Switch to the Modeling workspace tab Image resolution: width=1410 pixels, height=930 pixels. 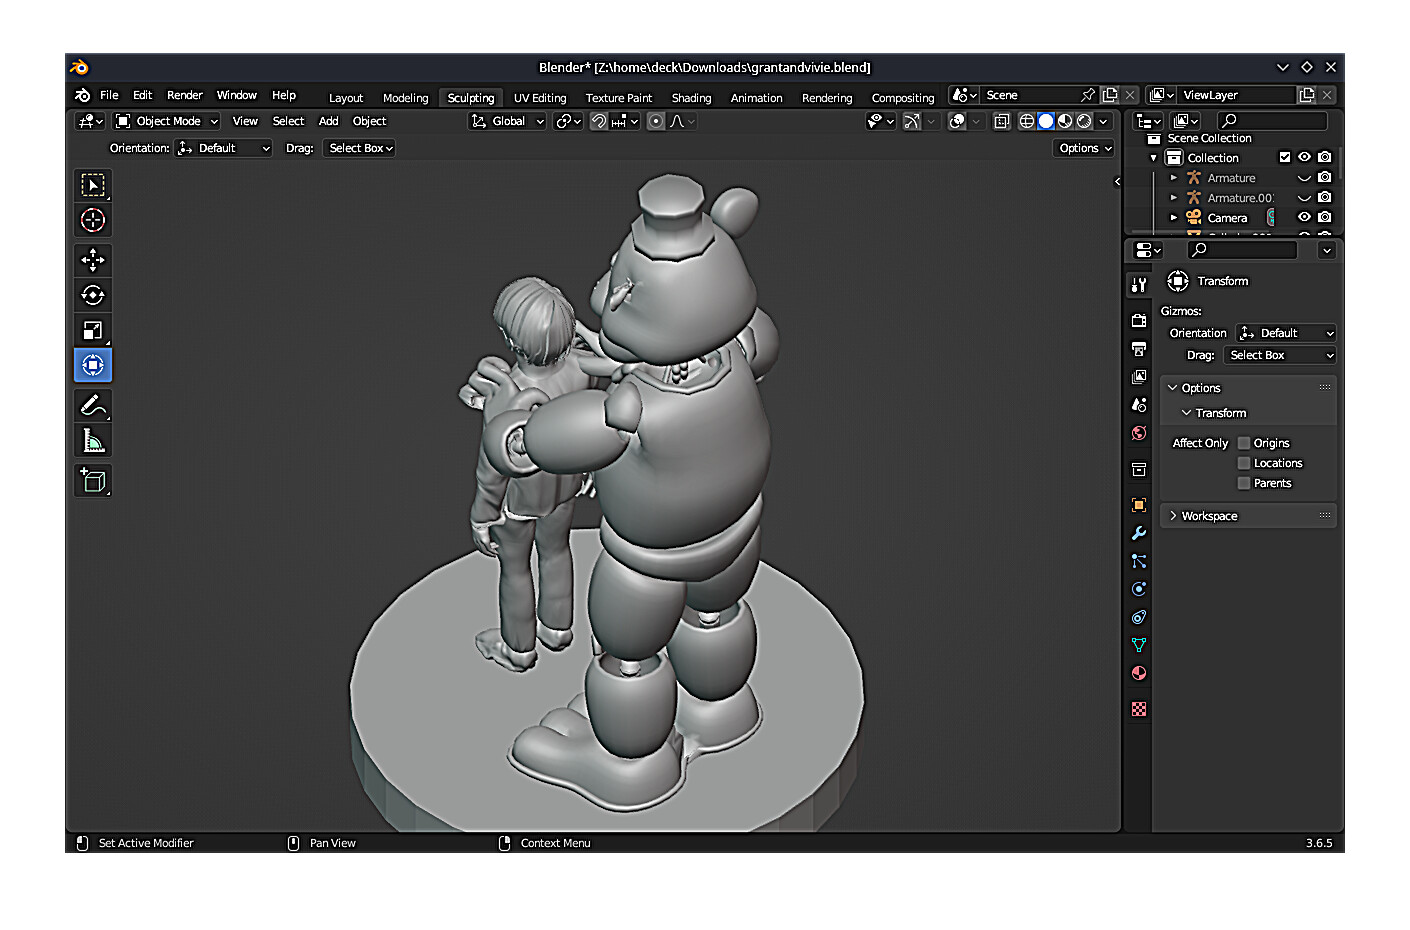(405, 98)
